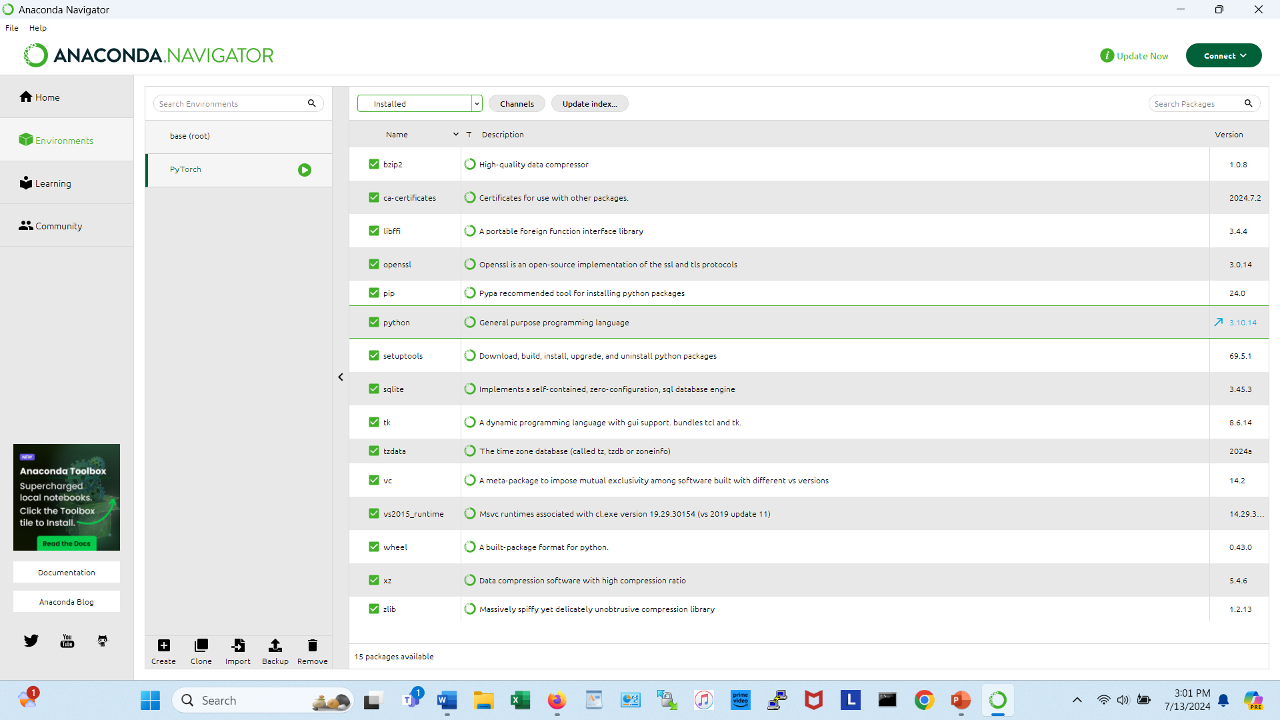Click the Remove environment trash icon
This screenshot has height=720, width=1280.
[312, 646]
